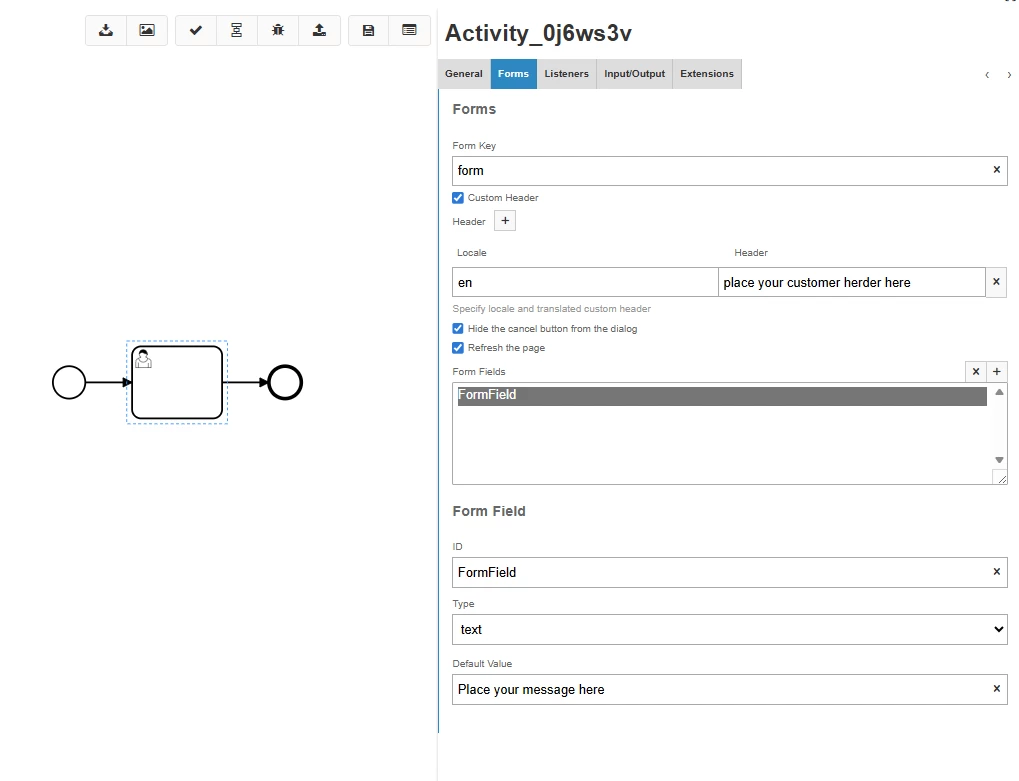The width and height of the screenshot is (1019, 781).
Task: Select the user task on the canvas
Action: point(177,382)
